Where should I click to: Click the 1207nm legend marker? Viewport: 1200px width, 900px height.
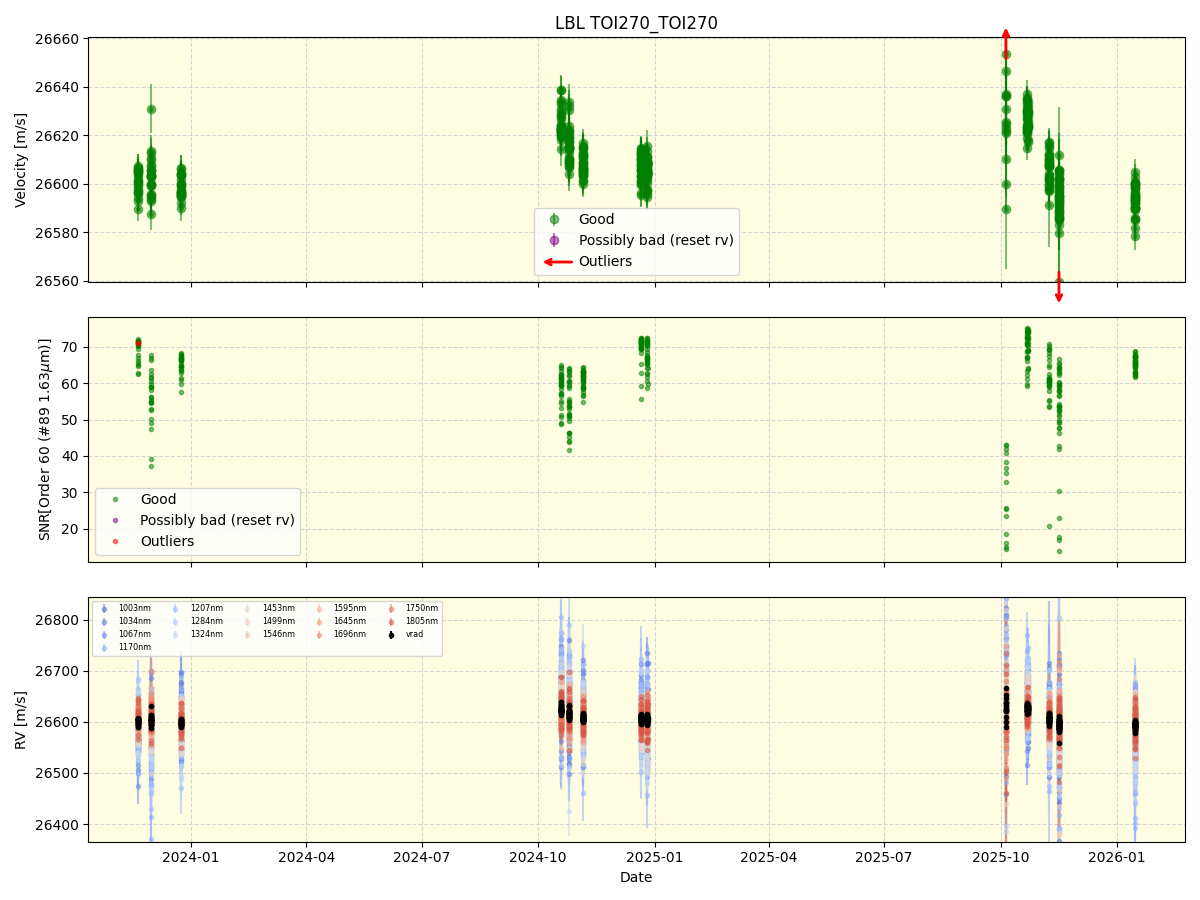coord(176,608)
